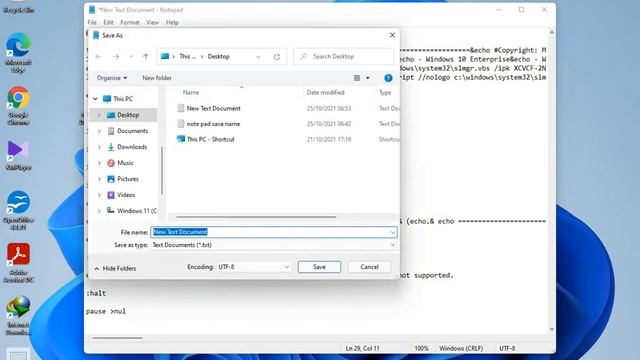Viewport: 640px width, 360px height.
Task: Click the Ln 29, Col 11 status entry
Action: click(x=362, y=349)
